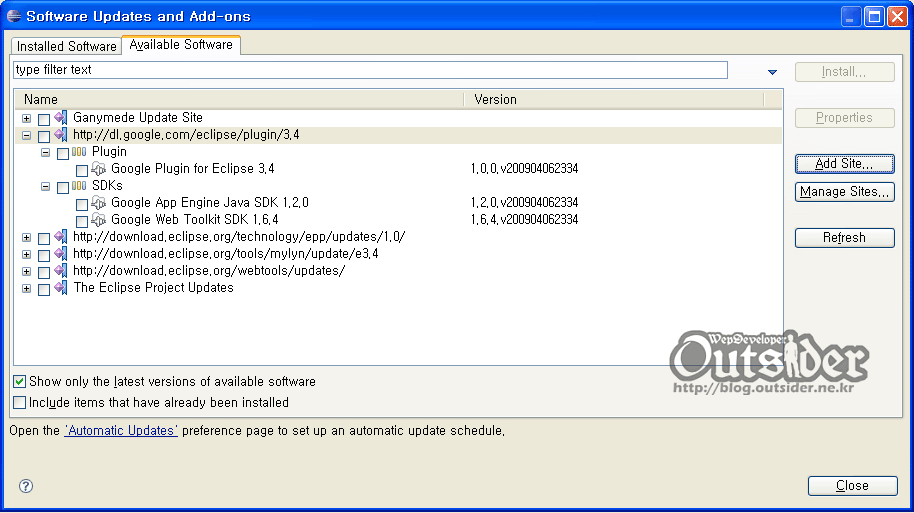The width and height of the screenshot is (914, 513).
Task: Click the webtools updates site icon
Action: (61, 270)
